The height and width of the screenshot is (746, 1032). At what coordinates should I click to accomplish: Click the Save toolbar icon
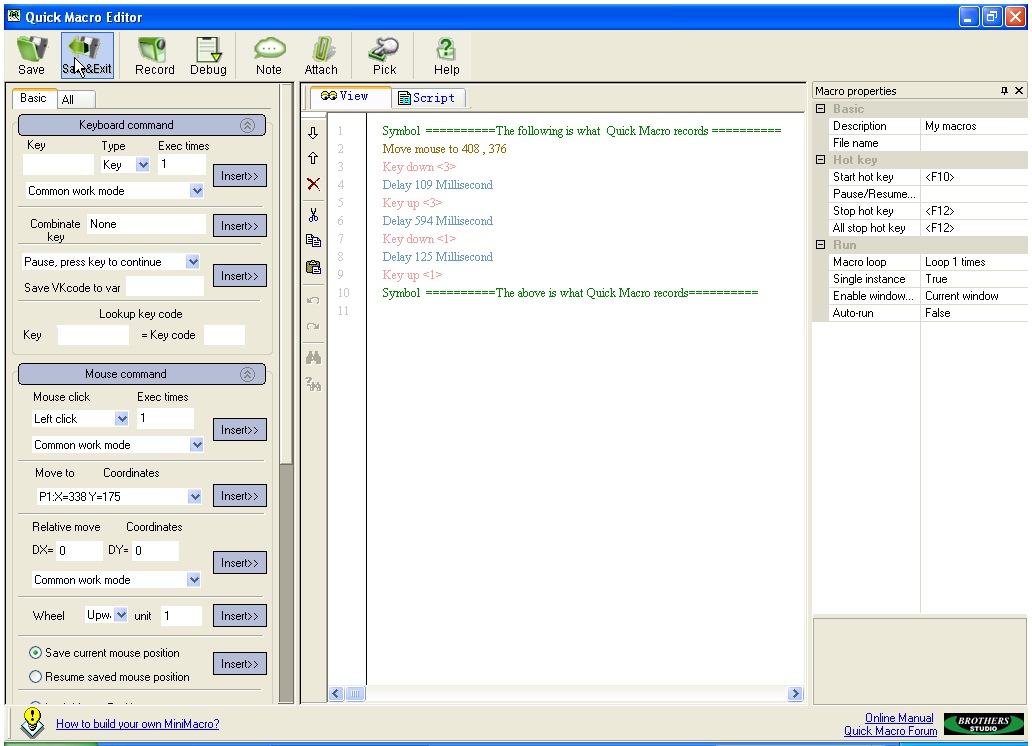[32, 55]
